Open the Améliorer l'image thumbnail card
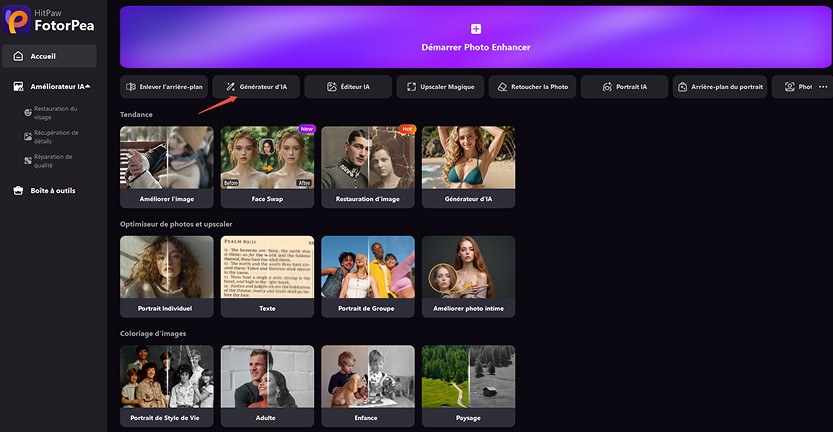 [x=167, y=167]
